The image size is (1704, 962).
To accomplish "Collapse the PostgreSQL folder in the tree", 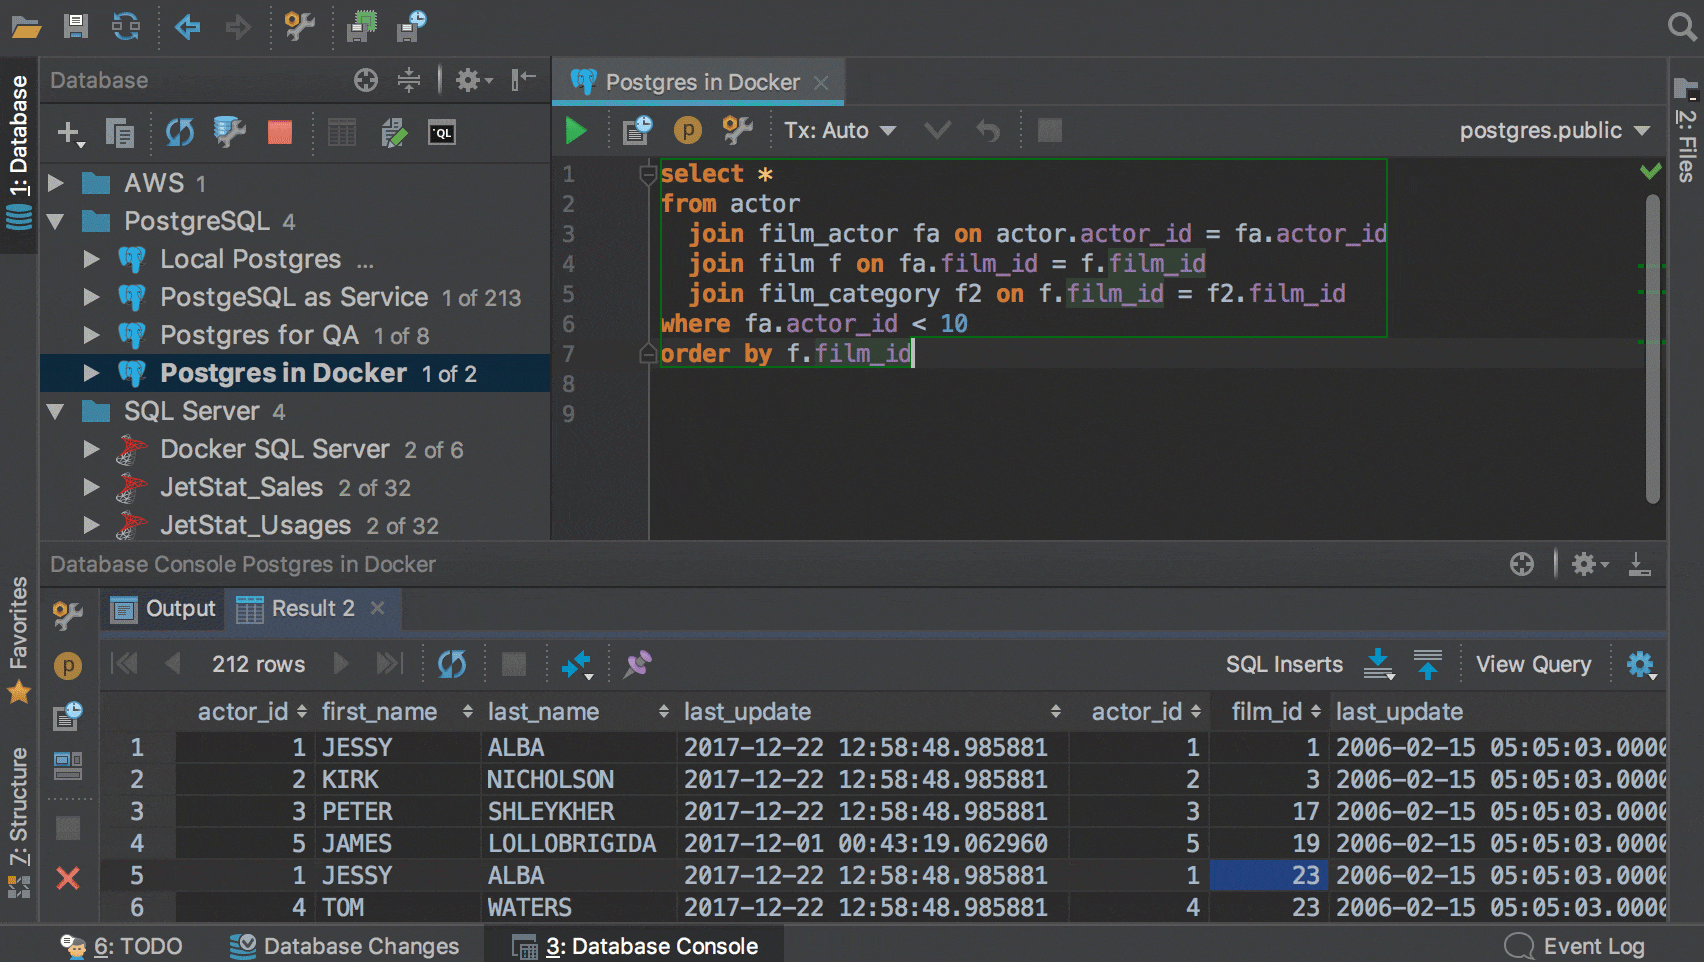I will [56, 221].
